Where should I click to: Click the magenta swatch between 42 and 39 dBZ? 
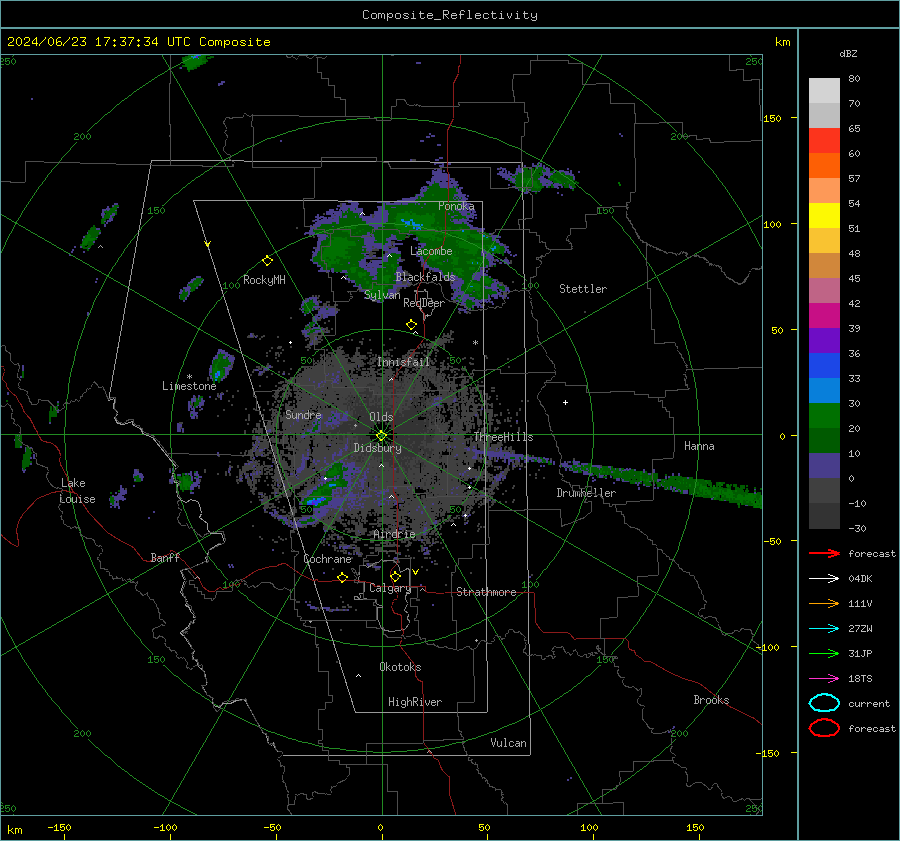(824, 316)
